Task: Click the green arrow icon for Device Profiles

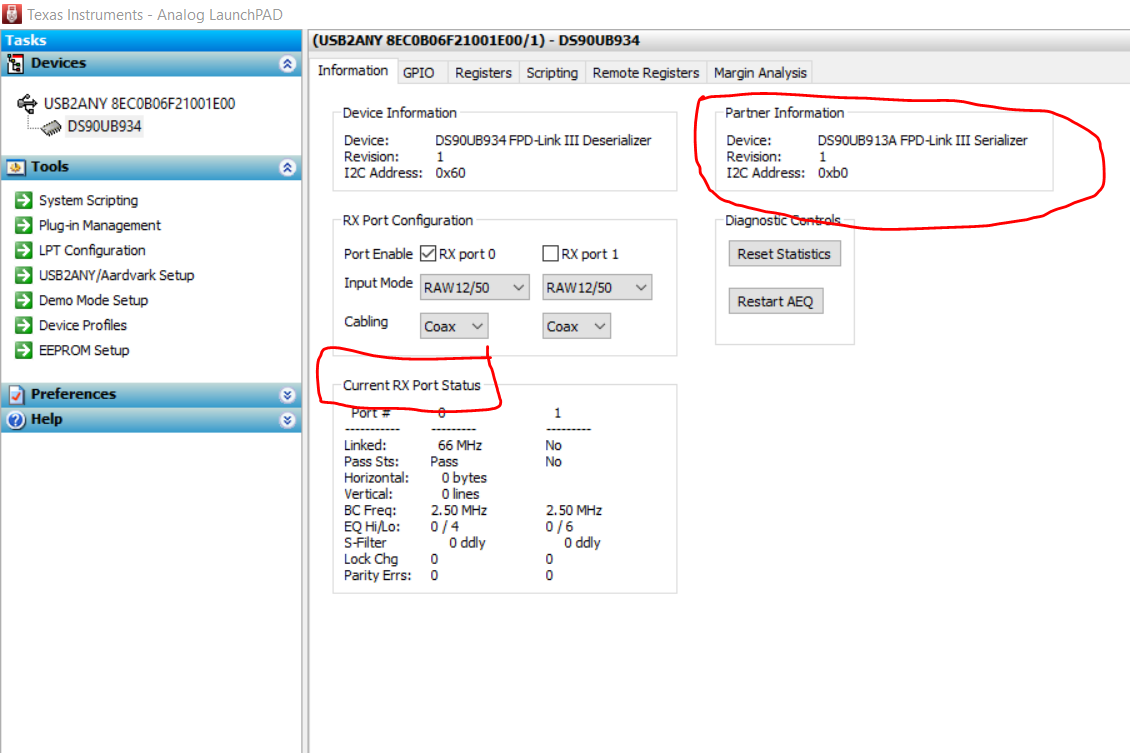Action: click(24, 325)
